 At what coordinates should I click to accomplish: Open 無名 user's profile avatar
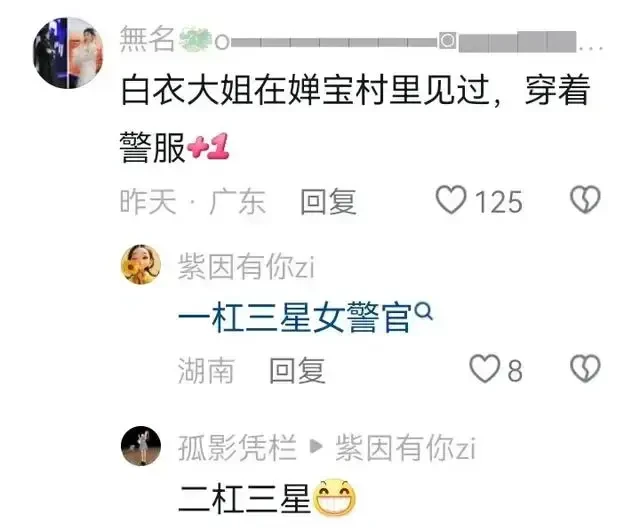click(68, 52)
